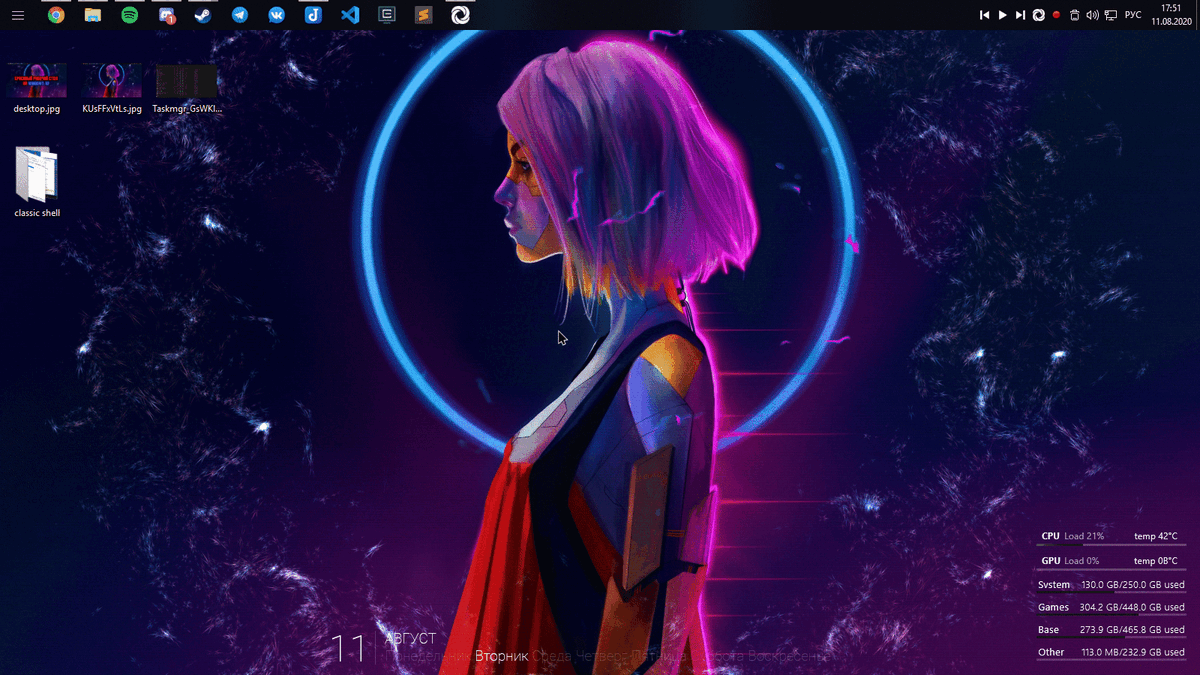Open the recycle bin tray icon
The width and height of the screenshot is (1200, 675).
(x=1074, y=15)
